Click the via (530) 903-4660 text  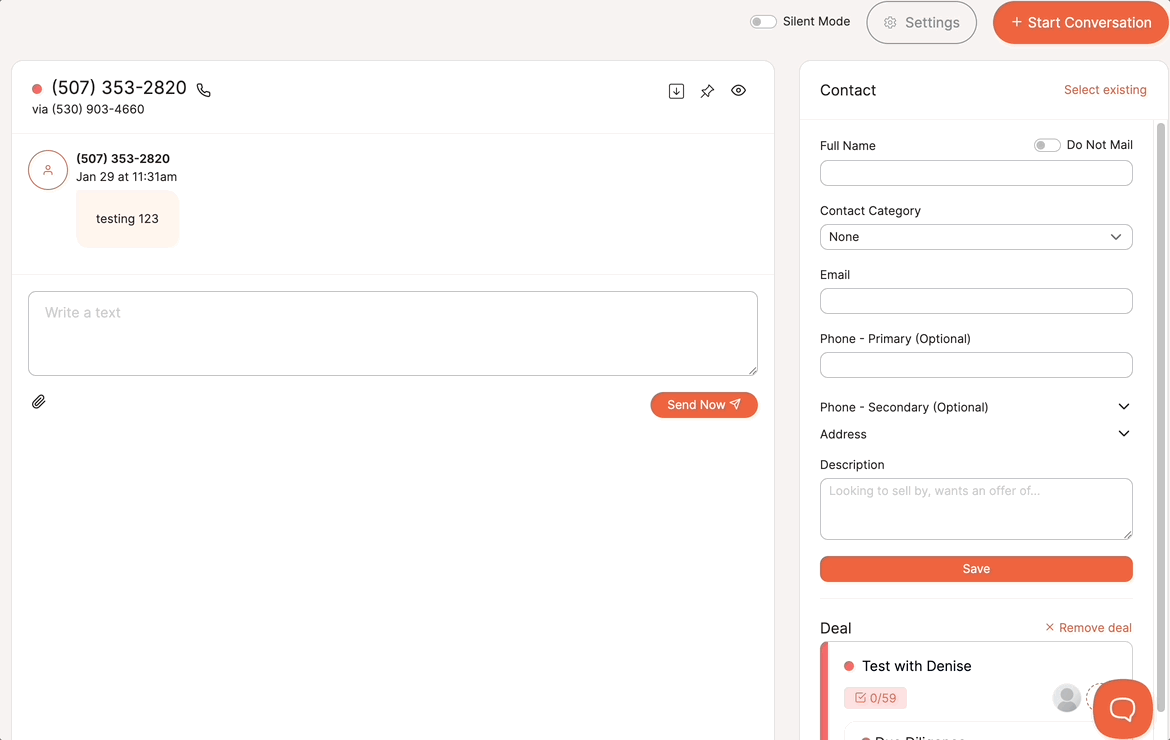click(x=88, y=109)
